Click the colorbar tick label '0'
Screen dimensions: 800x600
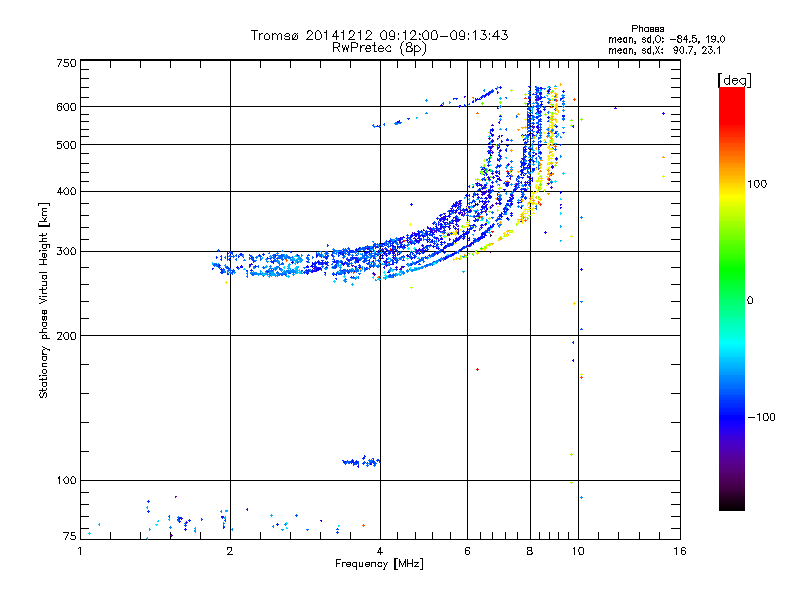coord(750,301)
